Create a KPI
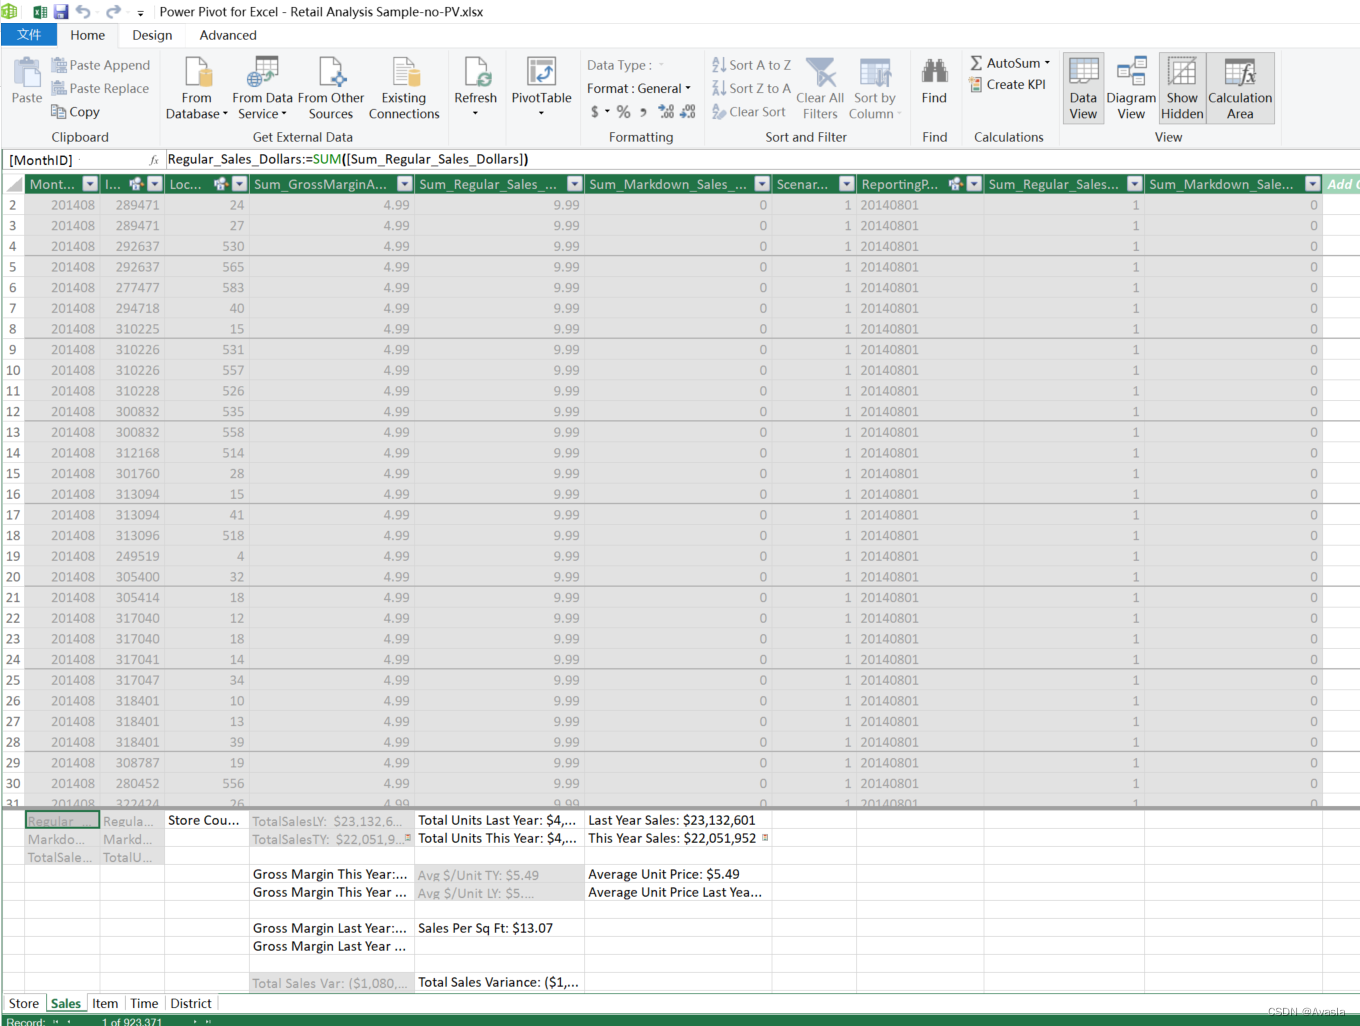This screenshot has height=1026, width=1360. coord(1009,85)
